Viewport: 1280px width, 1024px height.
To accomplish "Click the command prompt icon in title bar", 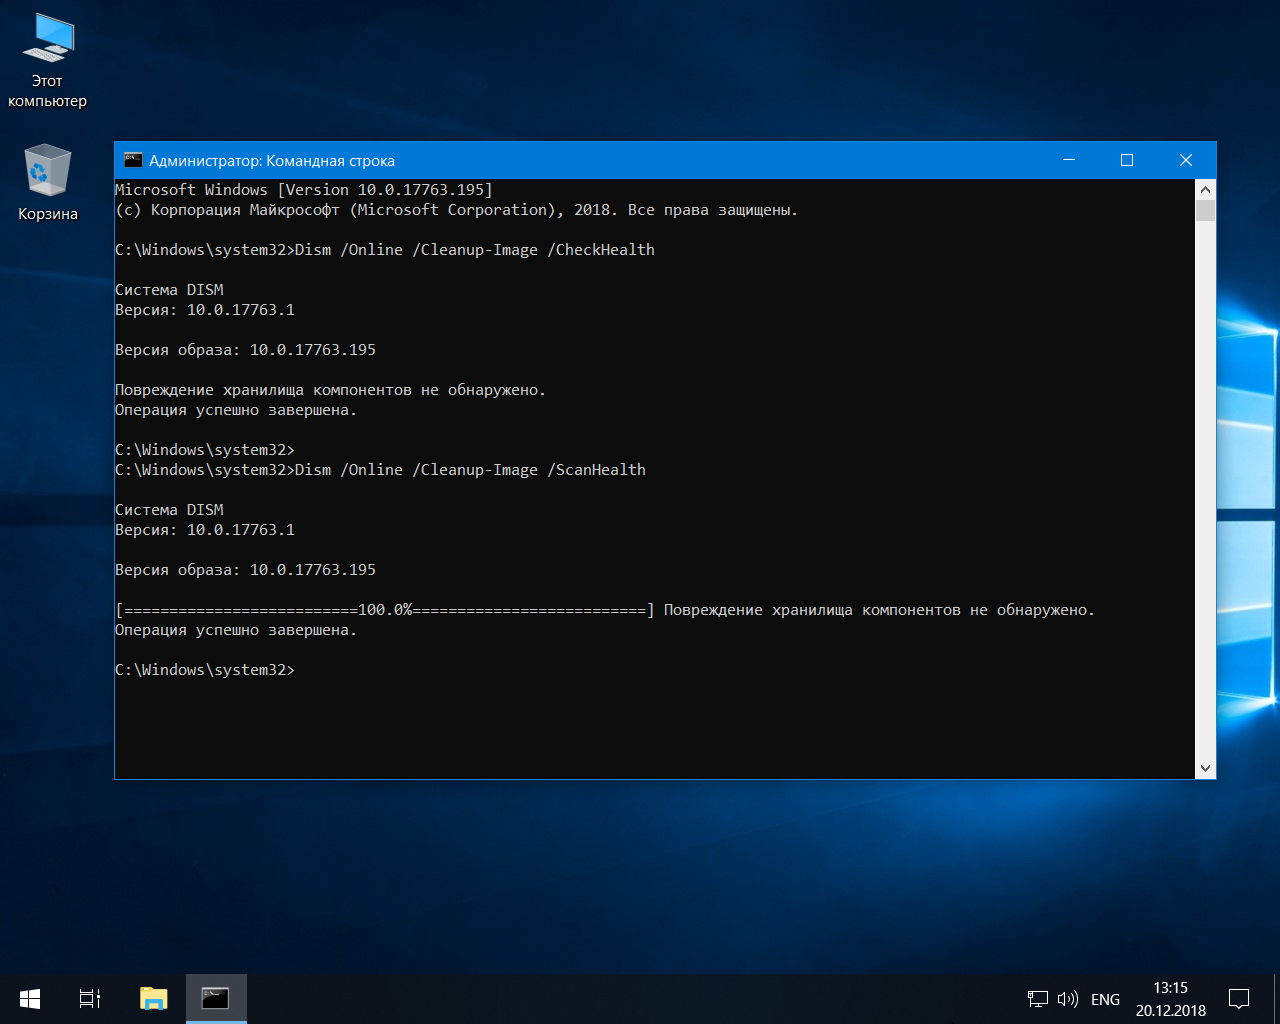I will click(x=133, y=160).
